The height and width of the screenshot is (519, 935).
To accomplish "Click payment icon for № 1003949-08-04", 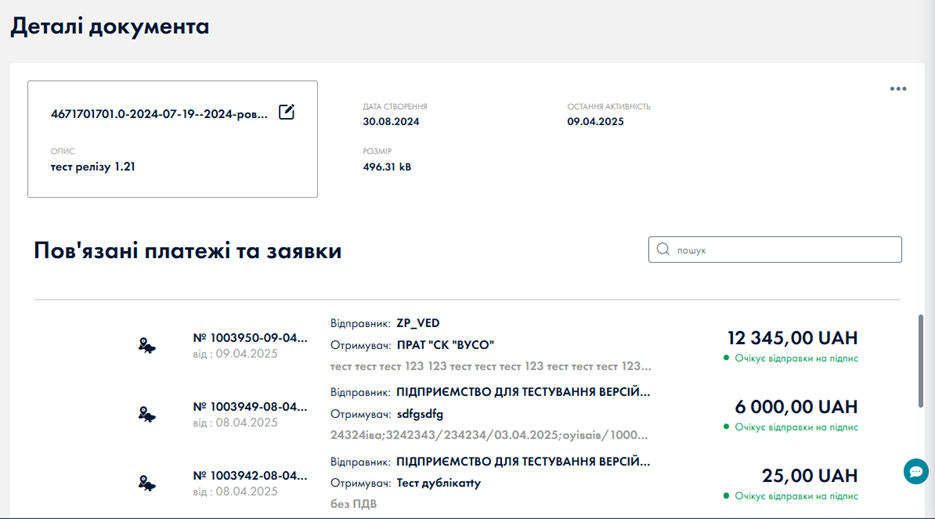I will (x=147, y=414).
